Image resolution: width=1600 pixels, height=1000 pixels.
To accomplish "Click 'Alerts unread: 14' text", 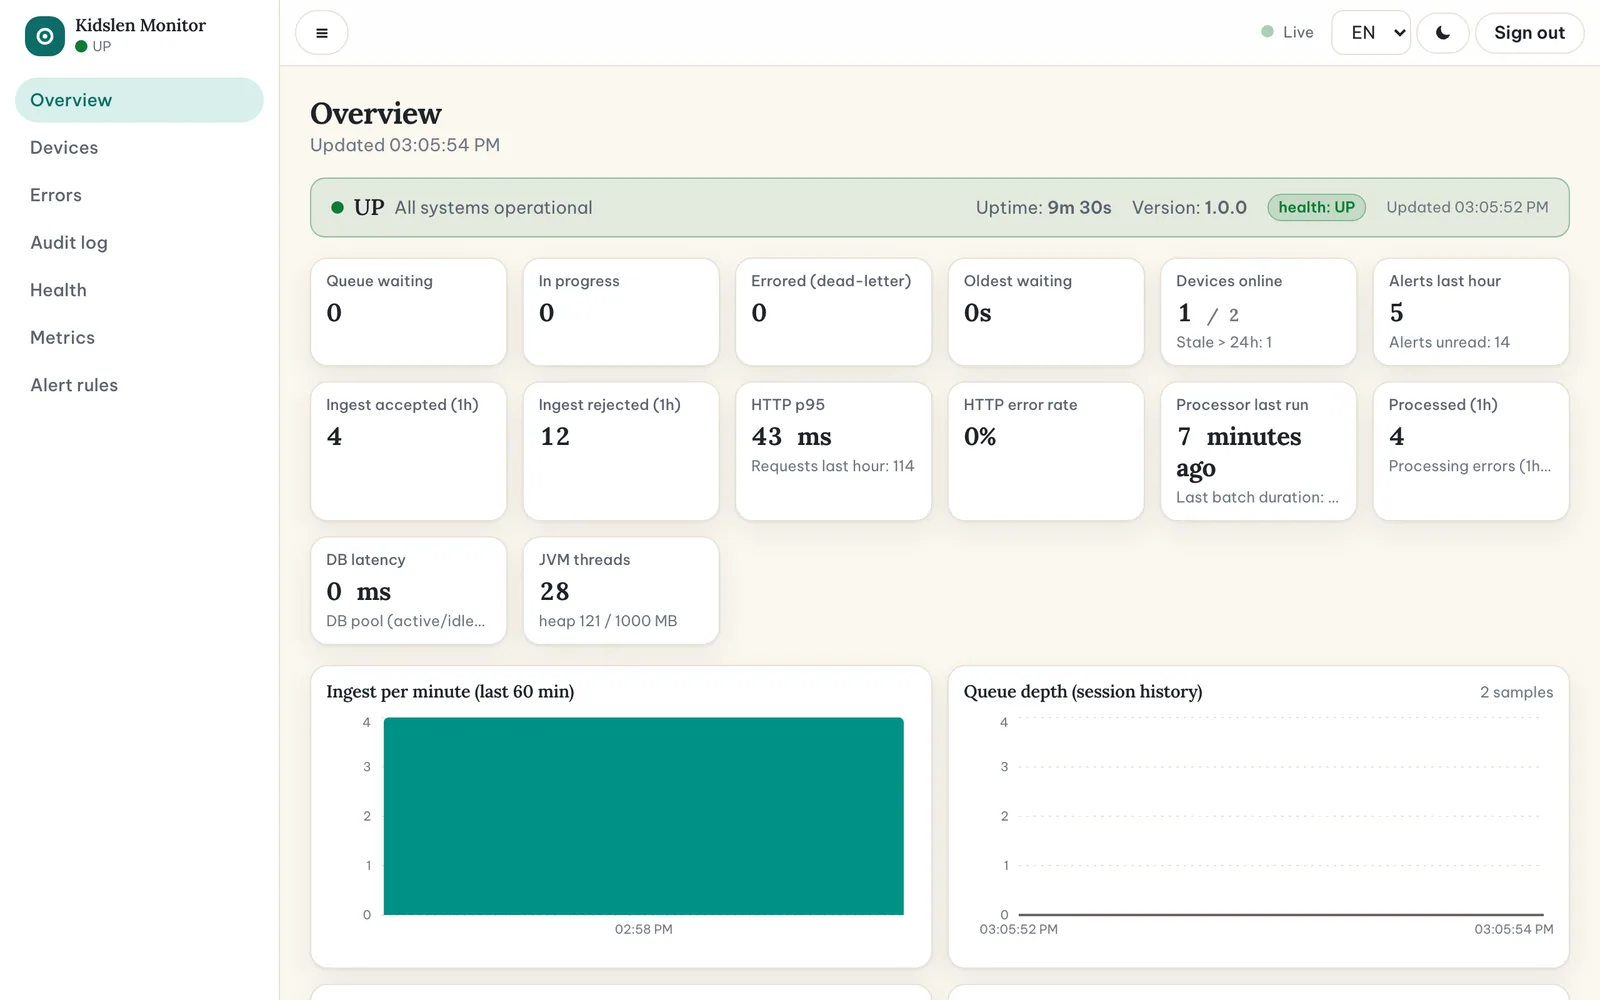I will pos(1449,342).
